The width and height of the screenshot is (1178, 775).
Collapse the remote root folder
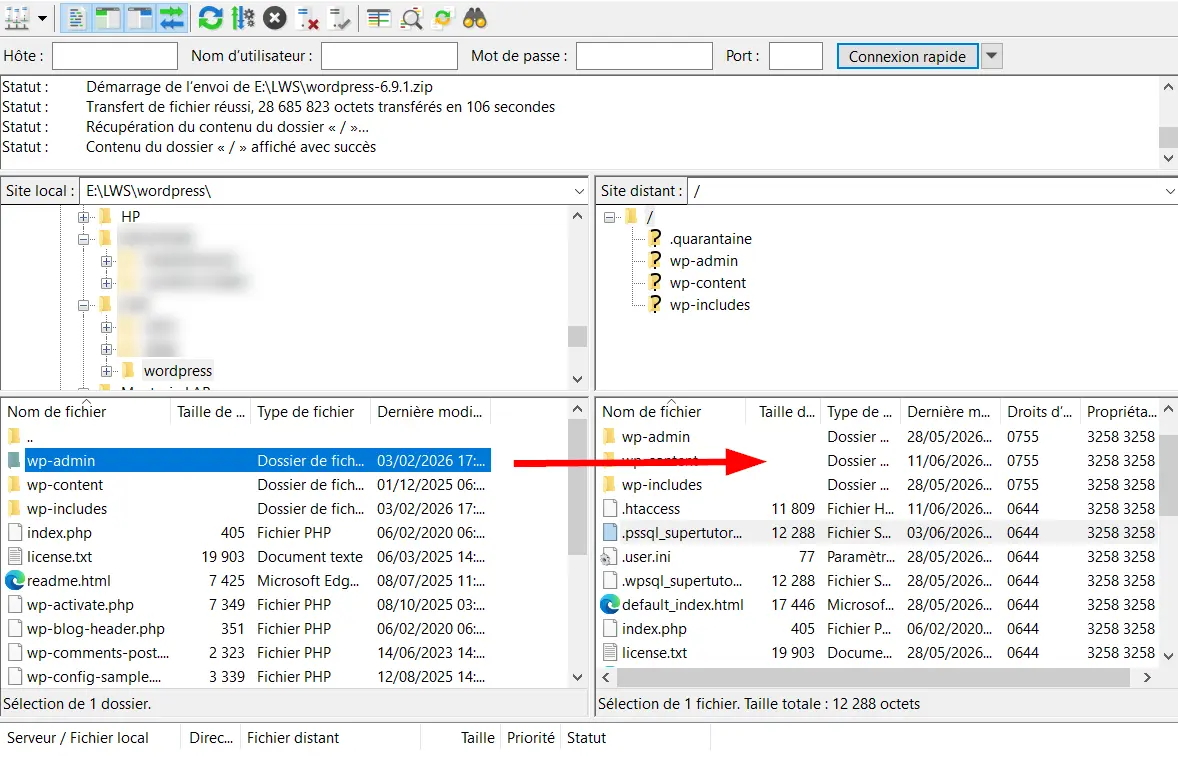coord(610,217)
